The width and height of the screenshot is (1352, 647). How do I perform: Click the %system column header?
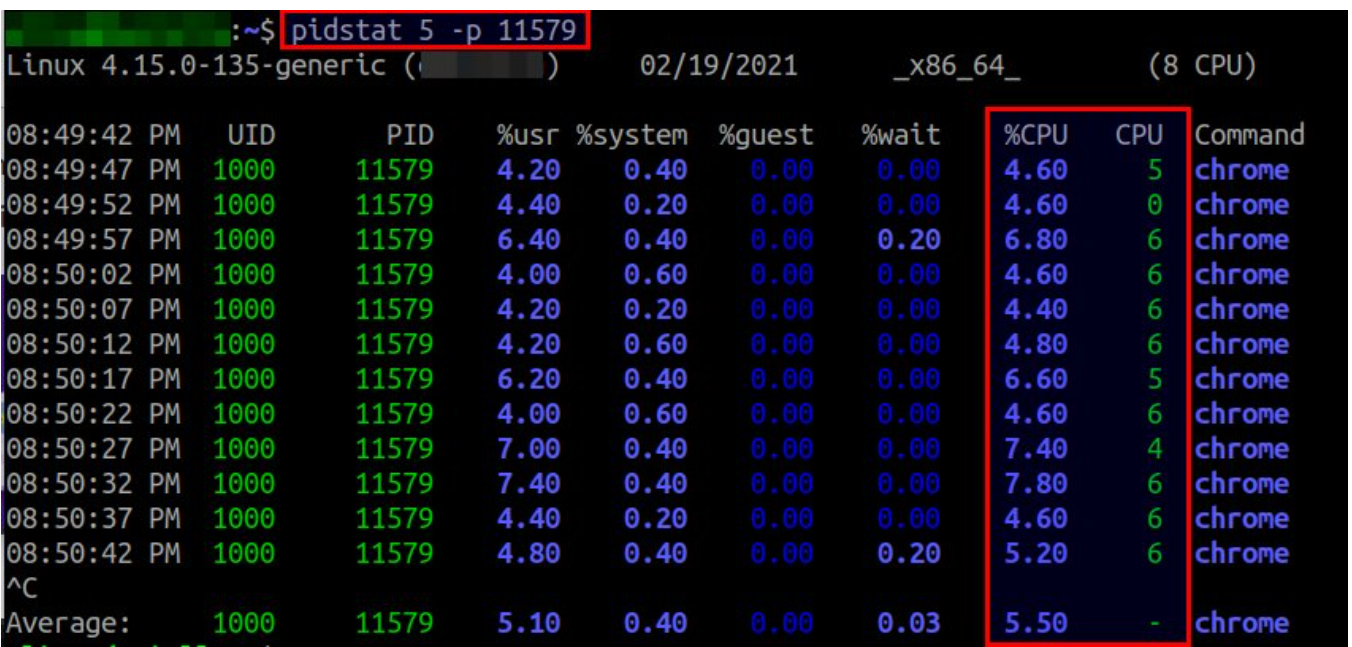(631, 135)
